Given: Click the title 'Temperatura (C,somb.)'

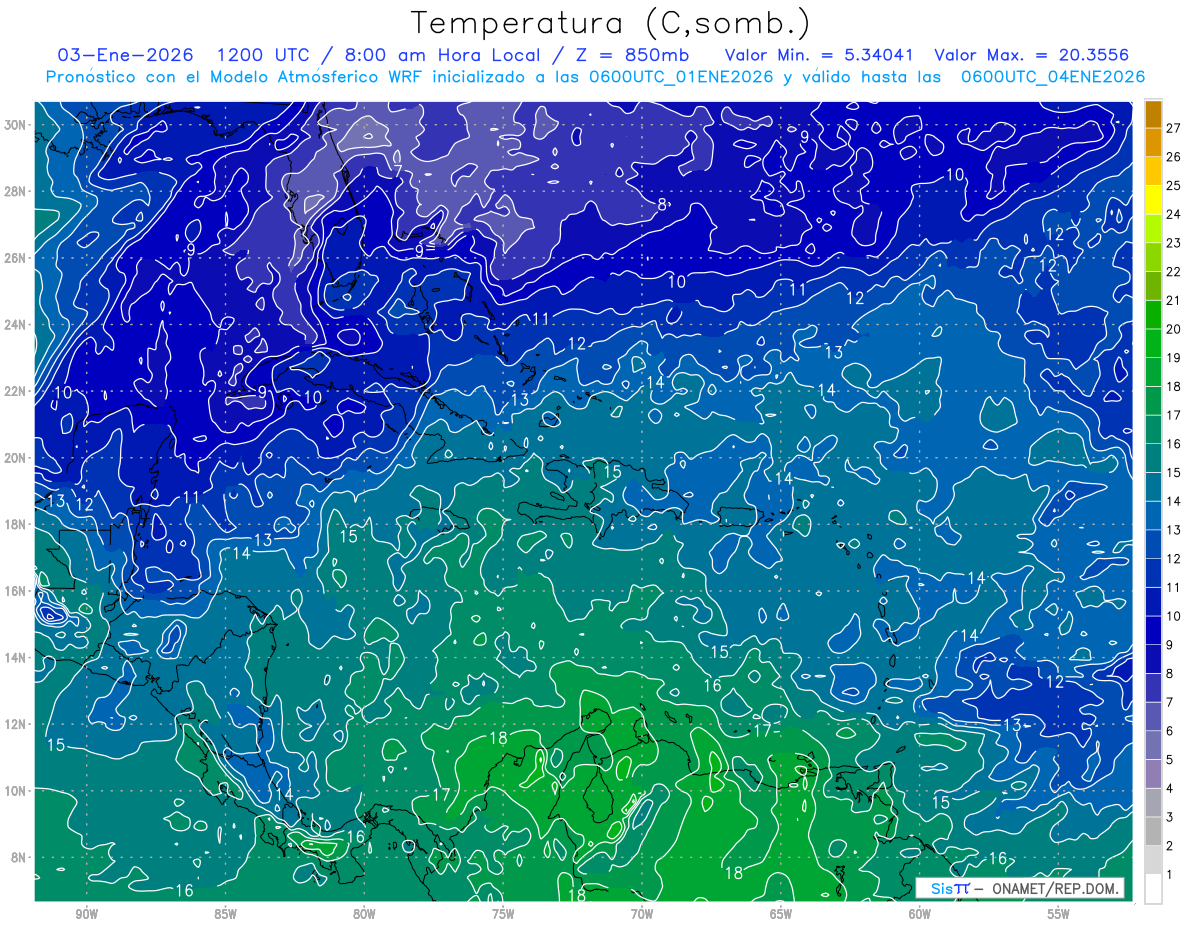Looking at the screenshot, I should tap(610, 23).
